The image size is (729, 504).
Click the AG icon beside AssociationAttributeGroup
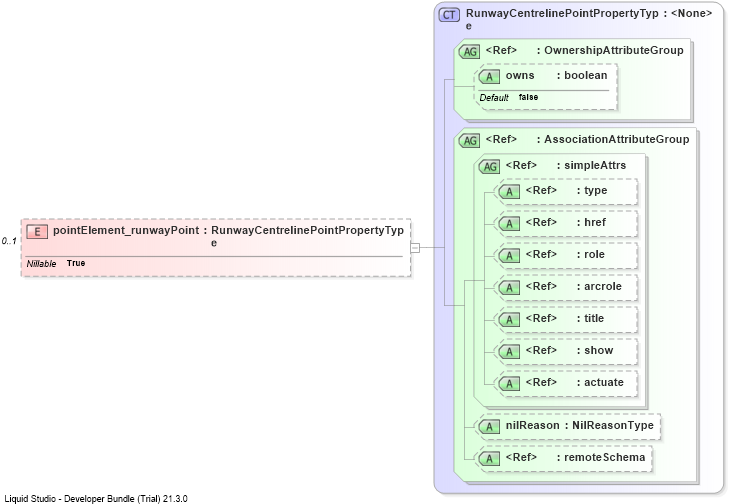(x=469, y=140)
